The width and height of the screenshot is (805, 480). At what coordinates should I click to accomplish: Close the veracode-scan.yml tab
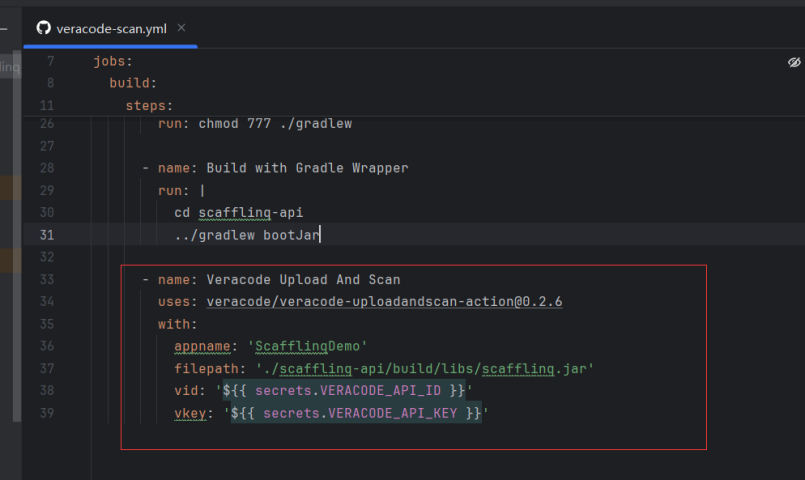pyautogui.click(x=181, y=28)
